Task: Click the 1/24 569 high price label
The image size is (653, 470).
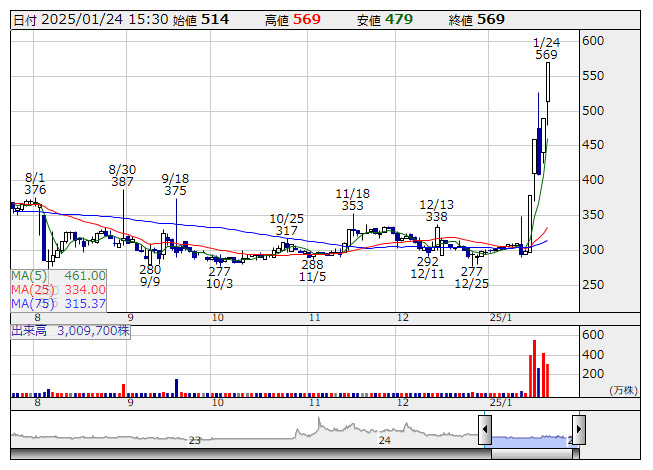Action: click(x=546, y=49)
